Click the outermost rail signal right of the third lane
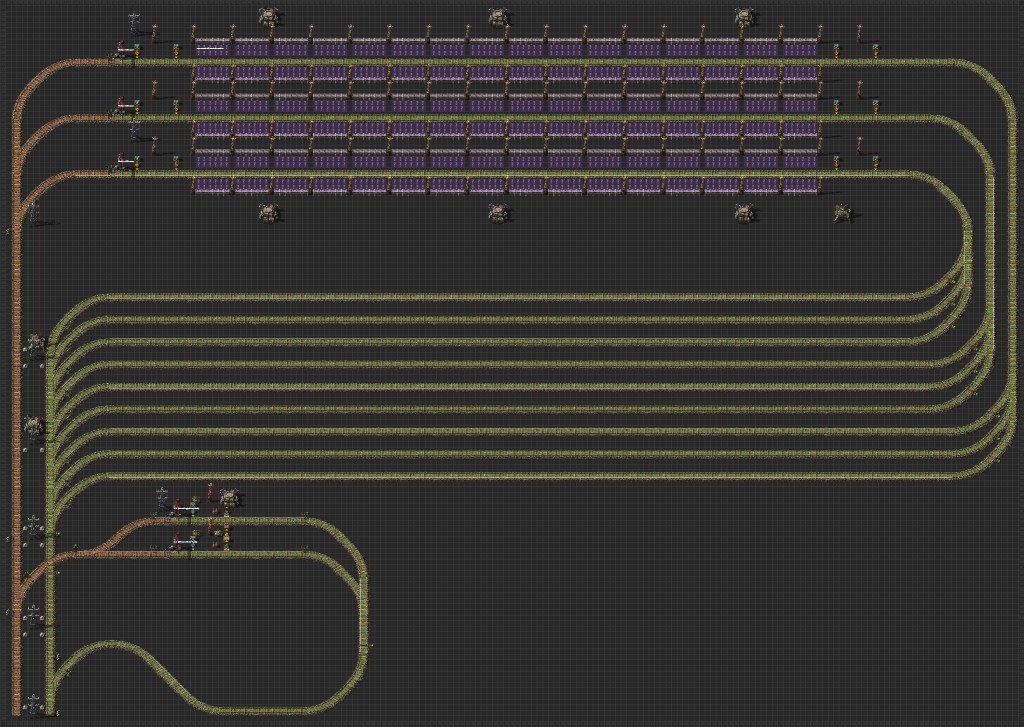Screen dimensions: 1024x727 [876, 161]
